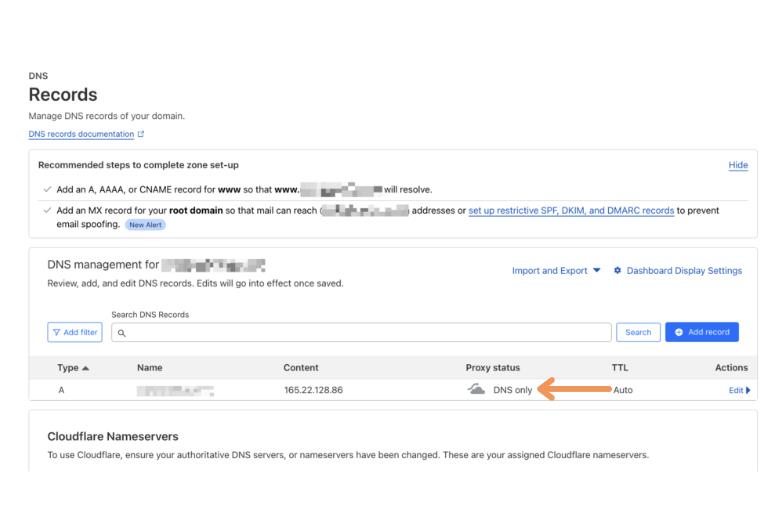Sort records by the Type column arrow
Screen dimensions: 781x520
pyautogui.click(x=84, y=368)
